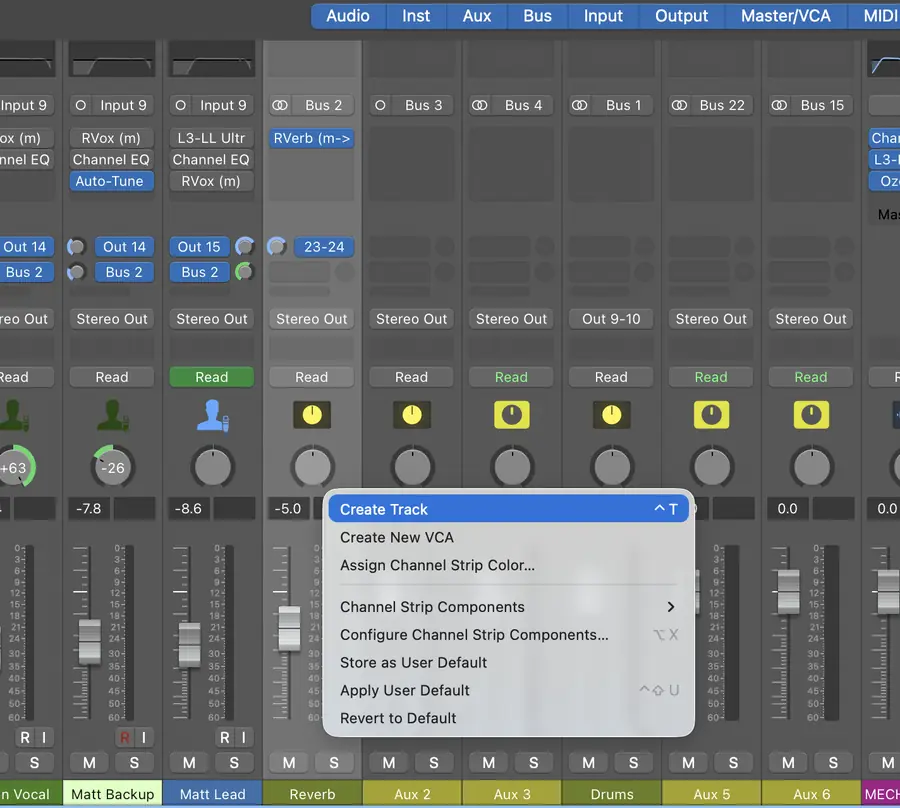Toggle mono format icon on Matt Backup input
The image size is (900, 808).
click(x=80, y=106)
